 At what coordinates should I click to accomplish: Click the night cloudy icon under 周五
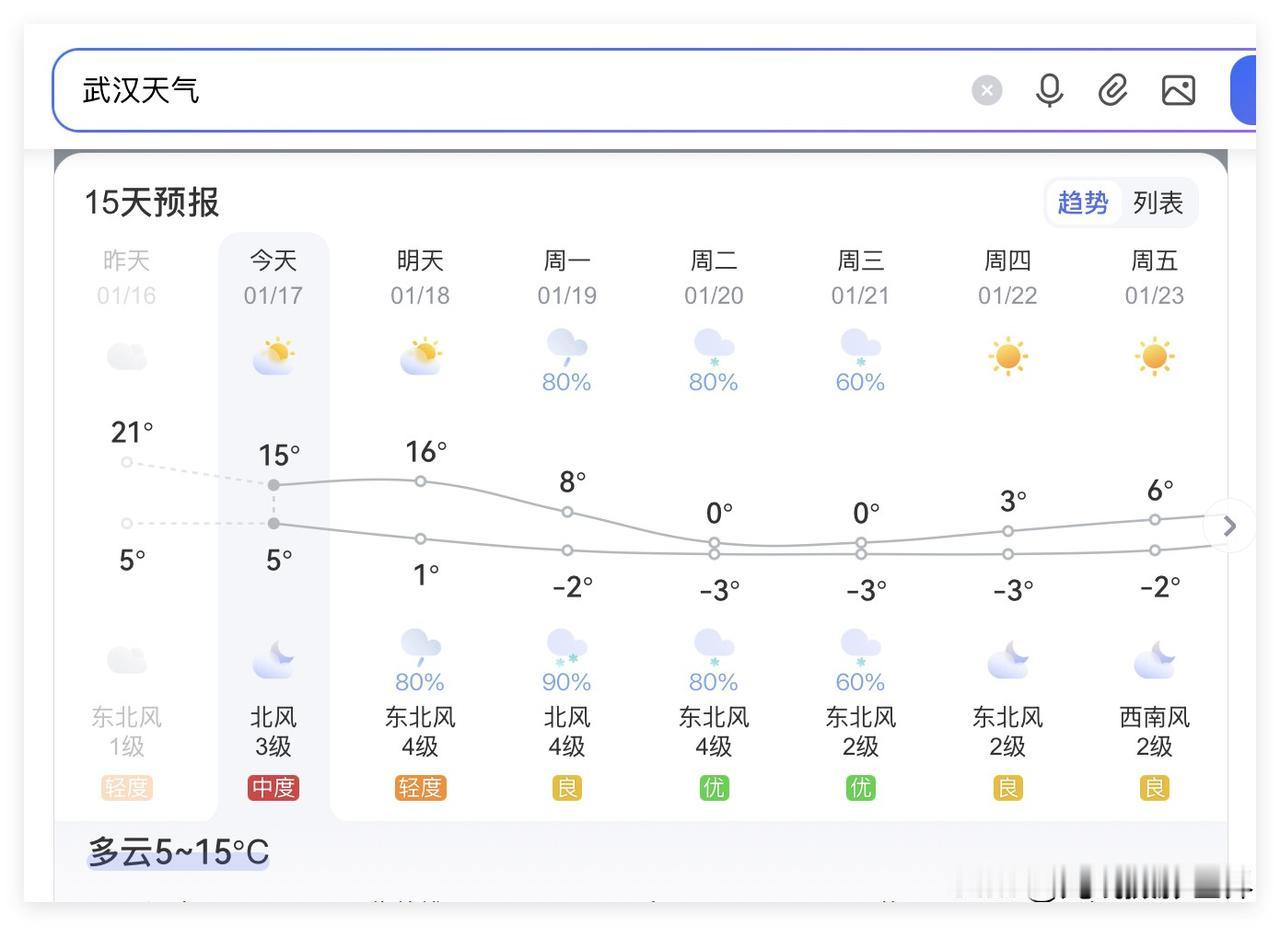click(1154, 659)
